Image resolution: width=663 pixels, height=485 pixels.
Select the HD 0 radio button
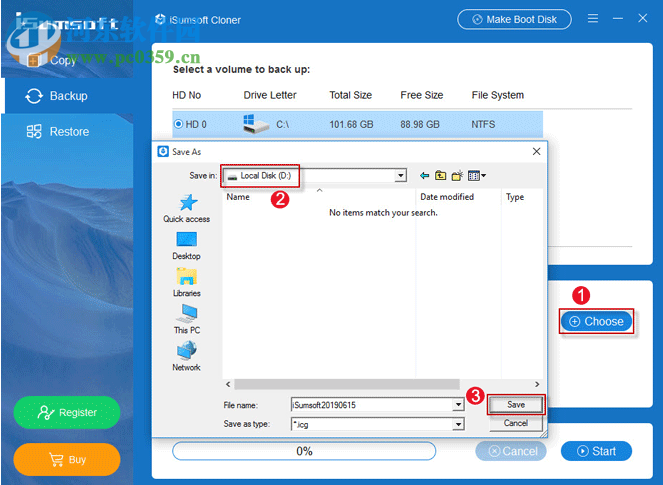[178, 124]
